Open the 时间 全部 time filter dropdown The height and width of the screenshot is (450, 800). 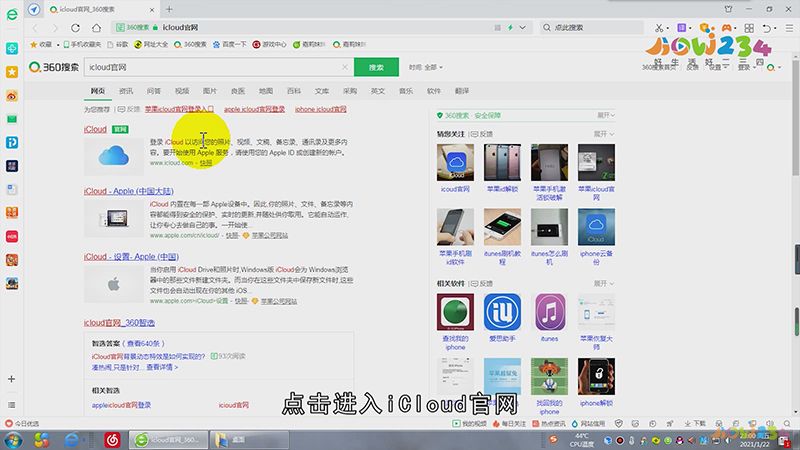426,67
